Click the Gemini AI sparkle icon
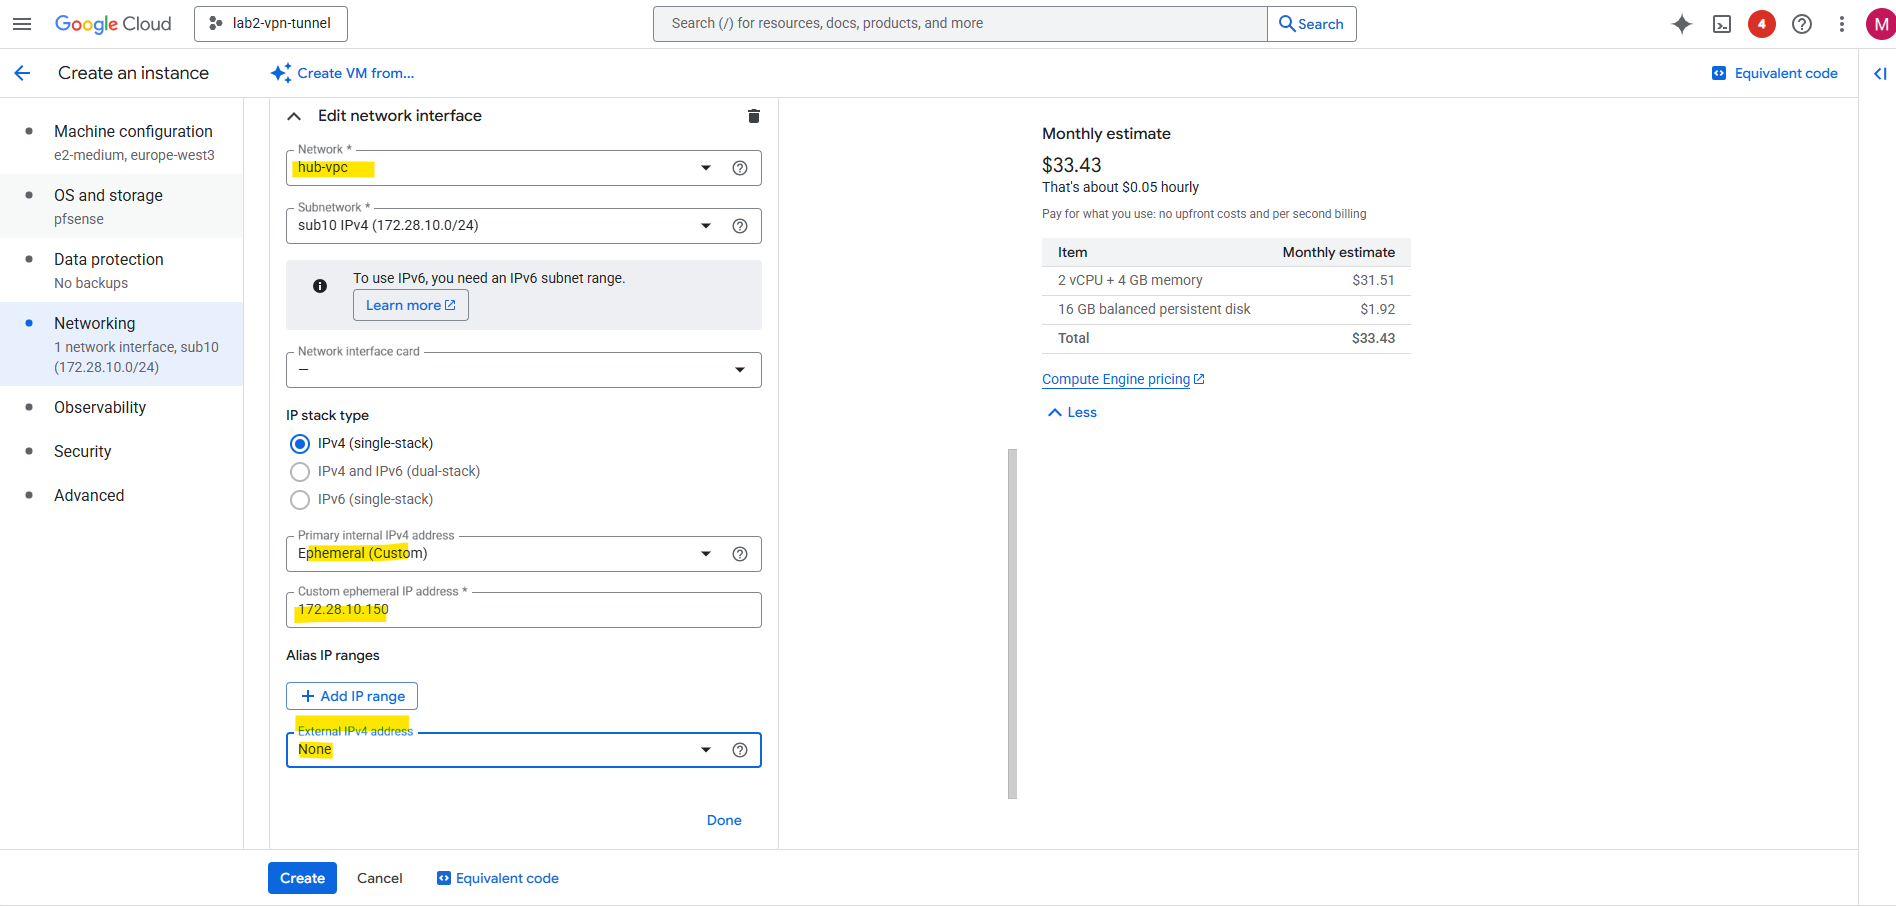The height and width of the screenshot is (906, 1896). point(1682,24)
